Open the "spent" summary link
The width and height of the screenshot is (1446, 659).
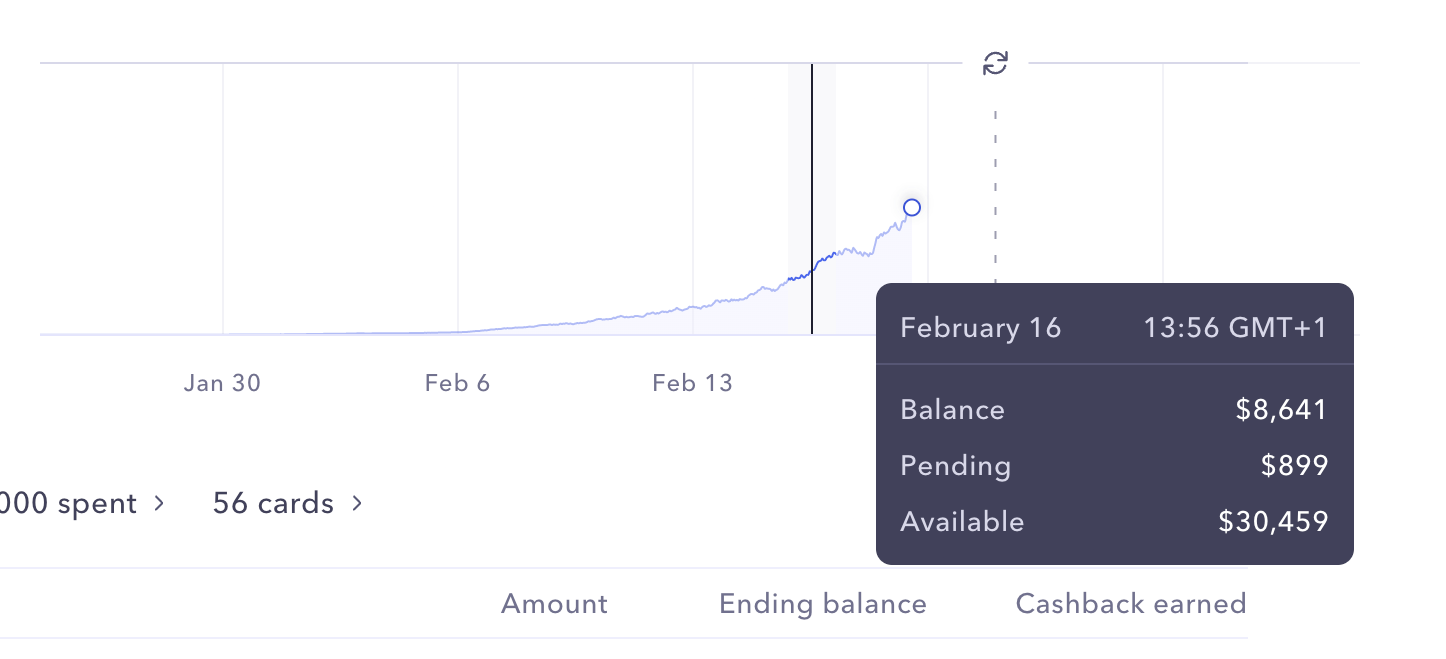click(x=68, y=503)
